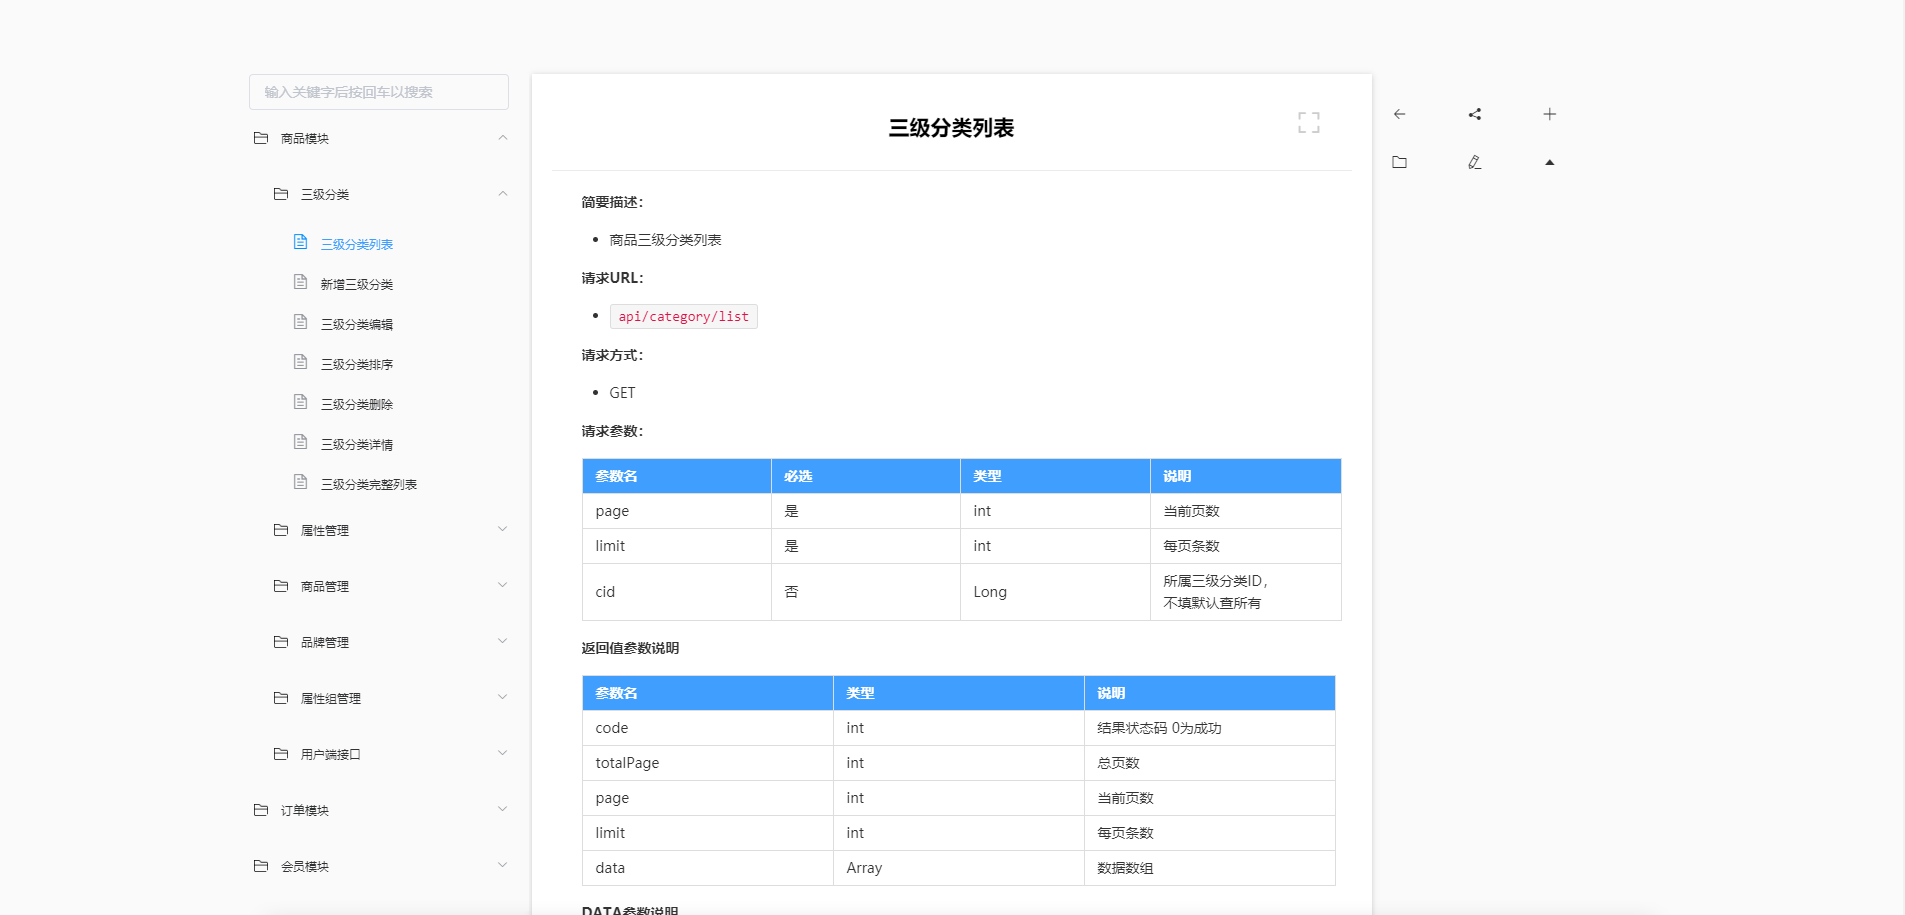Viewport: 1905px width, 915px height.
Task: Click the 每页条数 cell in request parameters
Action: [1246, 546]
